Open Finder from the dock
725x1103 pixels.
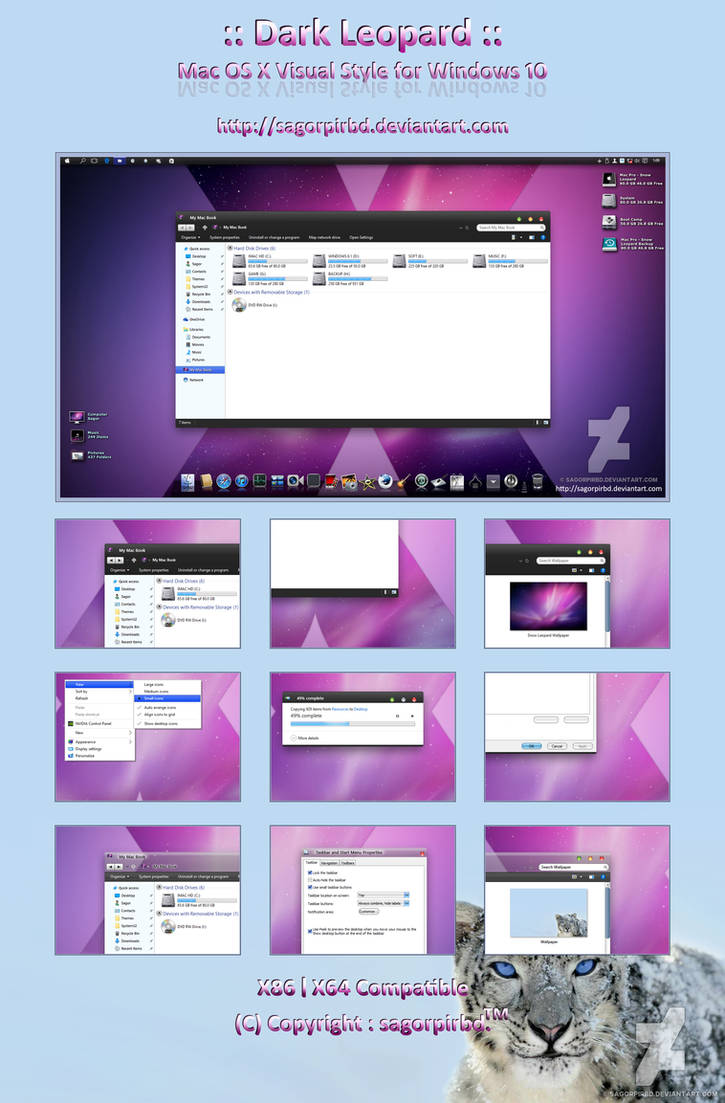point(188,482)
